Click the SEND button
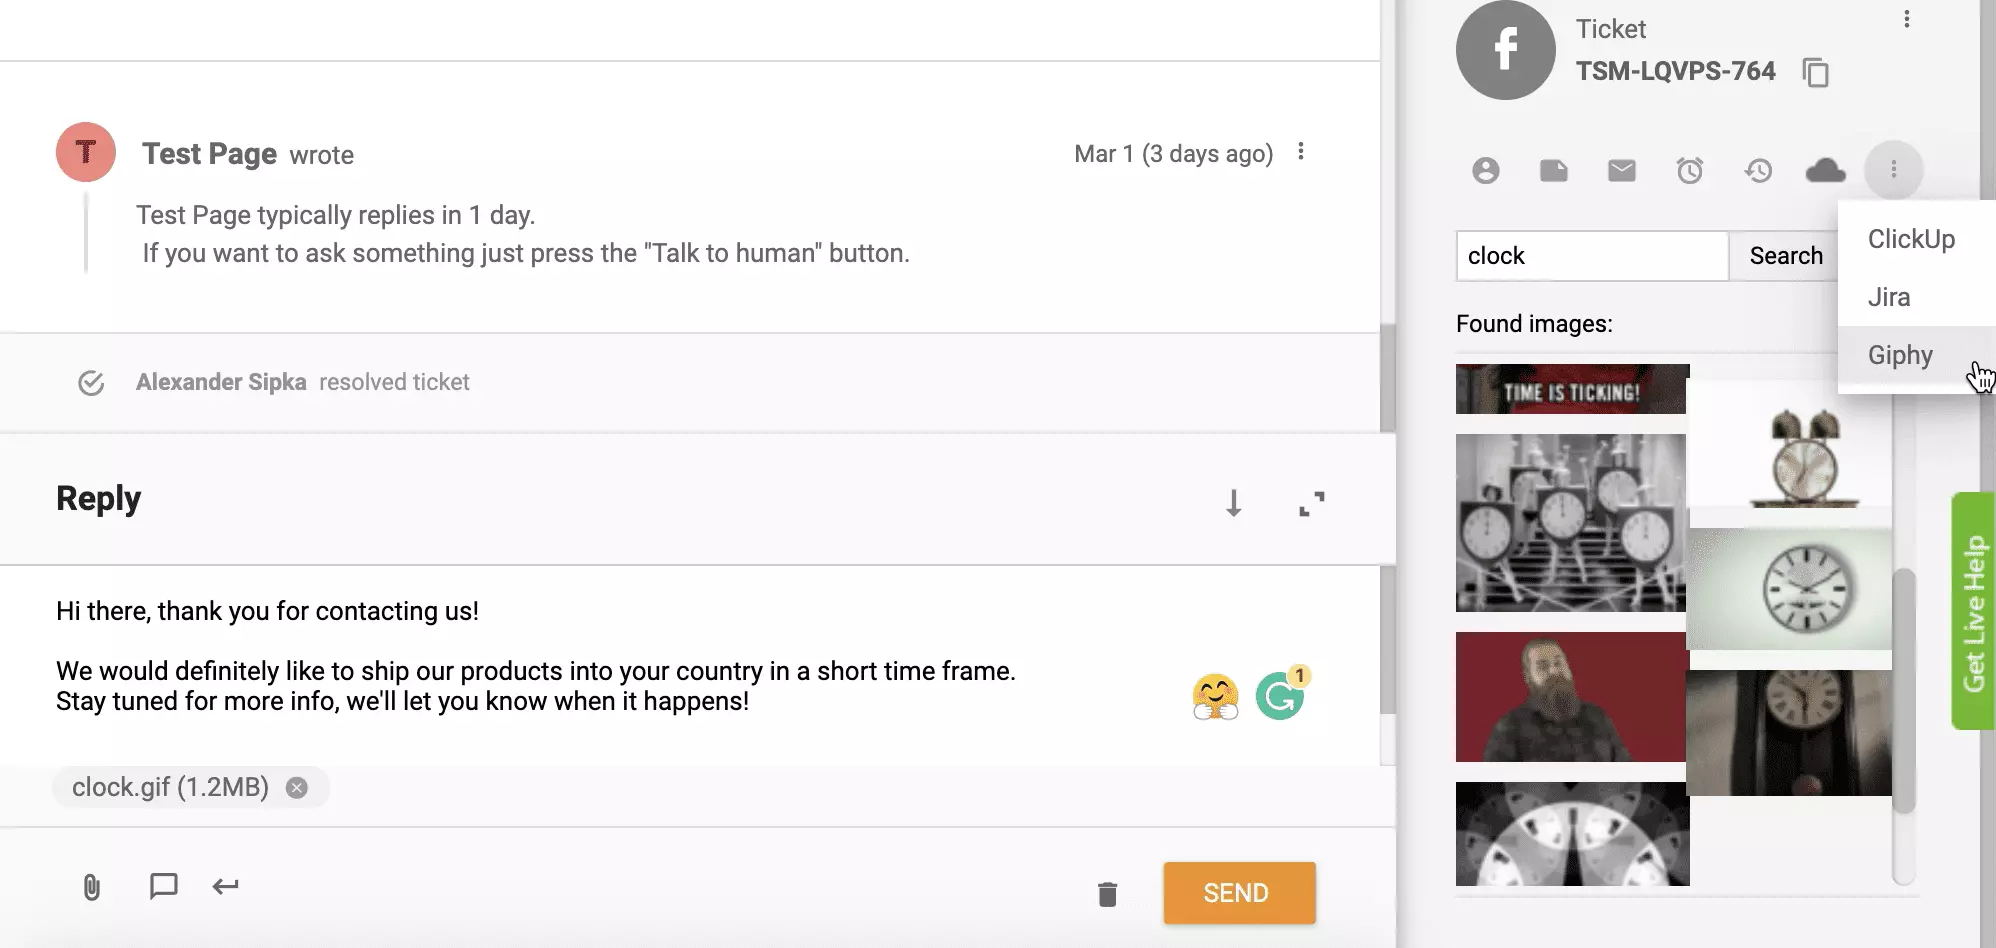This screenshot has height=948, width=1996. [x=1238, y=892]
